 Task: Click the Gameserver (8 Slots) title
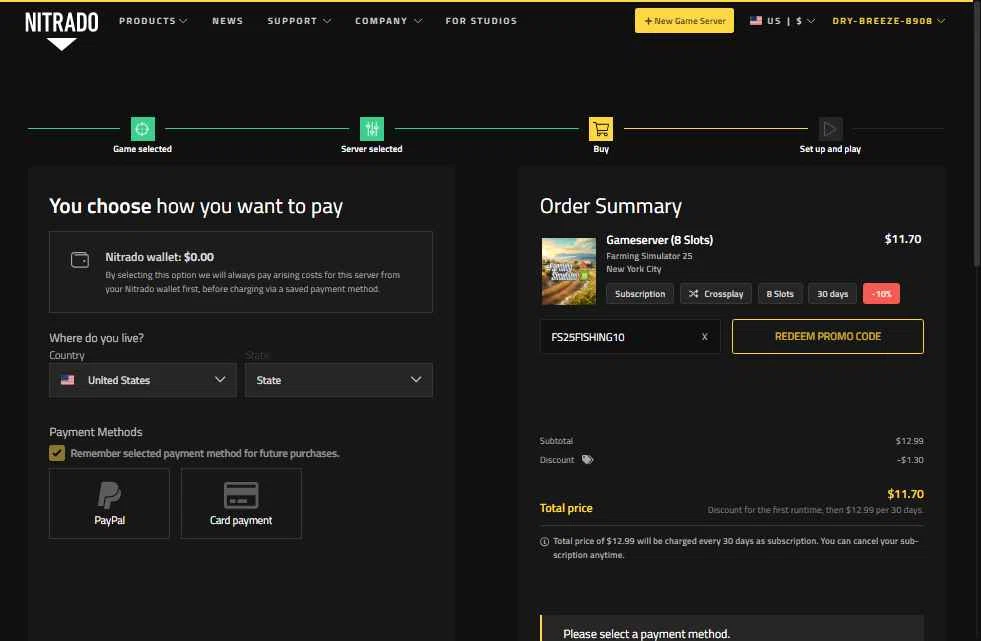(x=659, y=240)
